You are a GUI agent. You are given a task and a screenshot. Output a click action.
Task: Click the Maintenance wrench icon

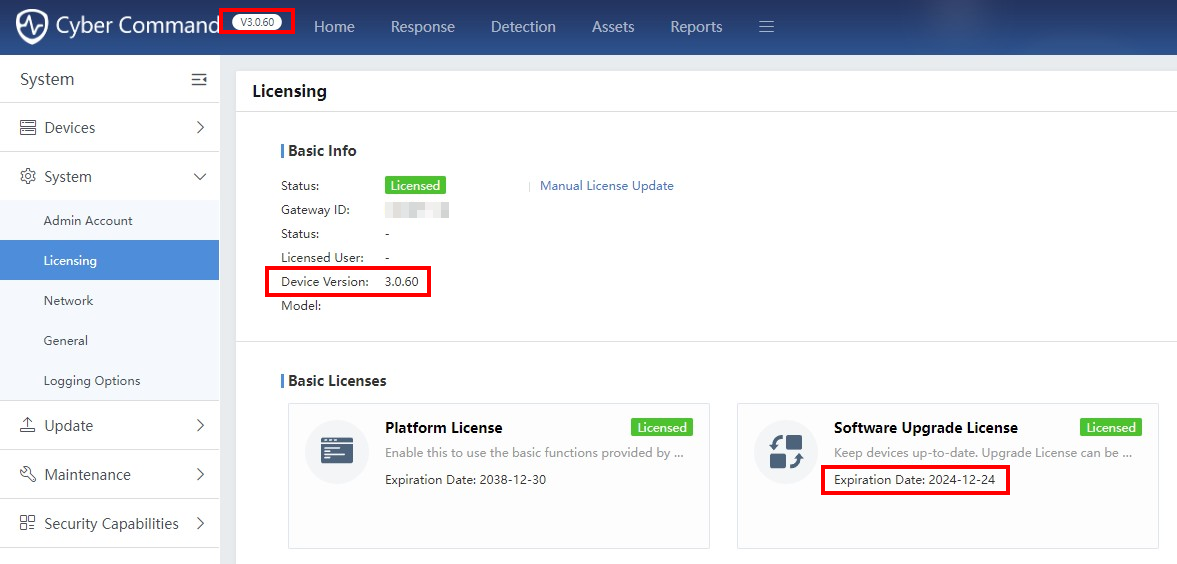point(28,475)
